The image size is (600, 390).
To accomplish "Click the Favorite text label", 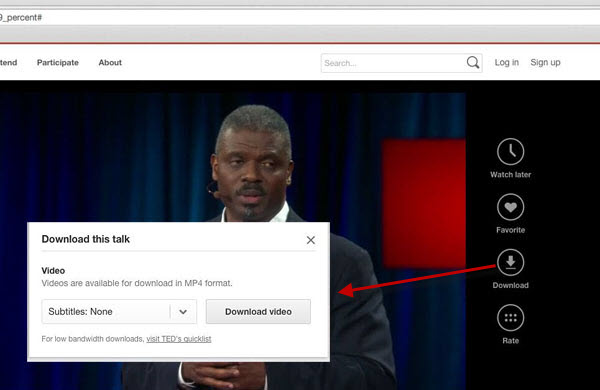I will [510, 230].
